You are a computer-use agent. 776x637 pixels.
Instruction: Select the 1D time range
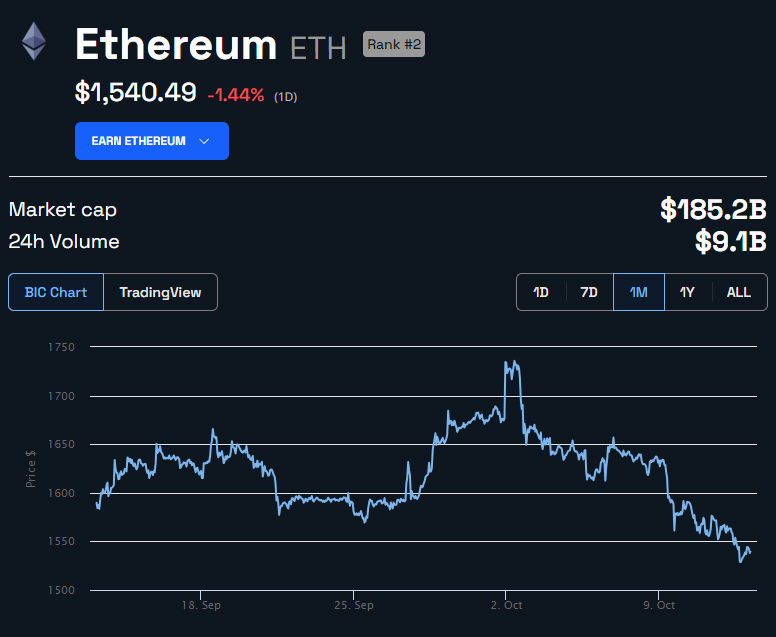pyautogui.click(x=541, y=292)
